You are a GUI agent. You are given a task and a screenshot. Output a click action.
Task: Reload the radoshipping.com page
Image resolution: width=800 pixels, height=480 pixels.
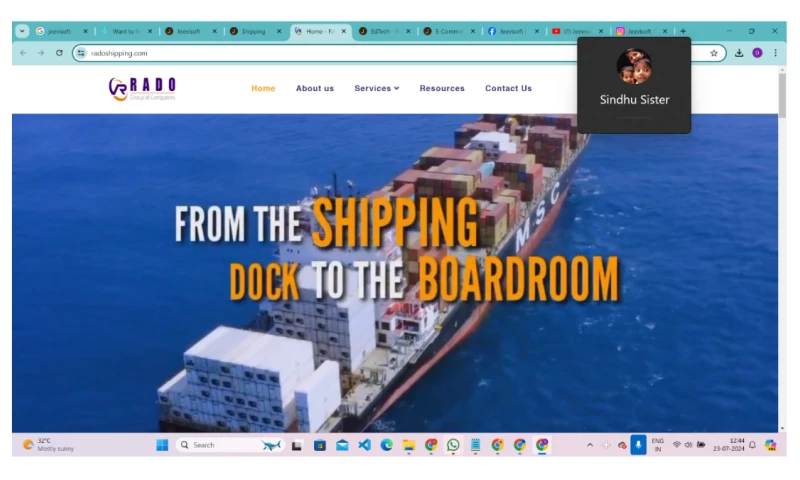[x=59, y=53]
